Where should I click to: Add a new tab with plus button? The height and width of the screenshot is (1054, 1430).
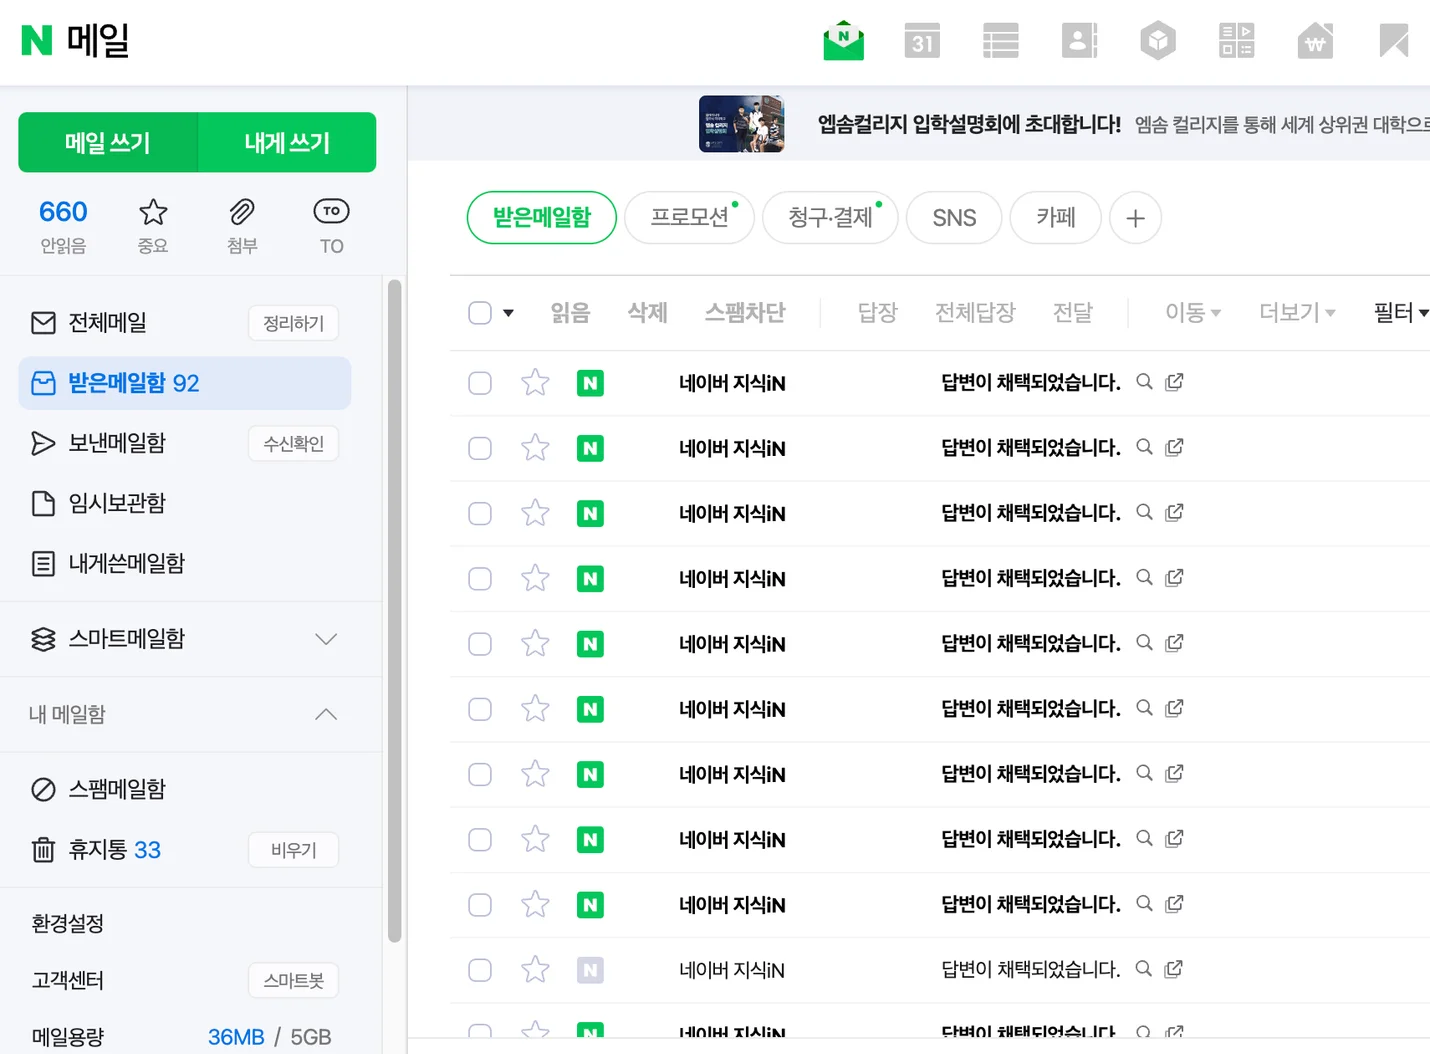pos(1135,218)
